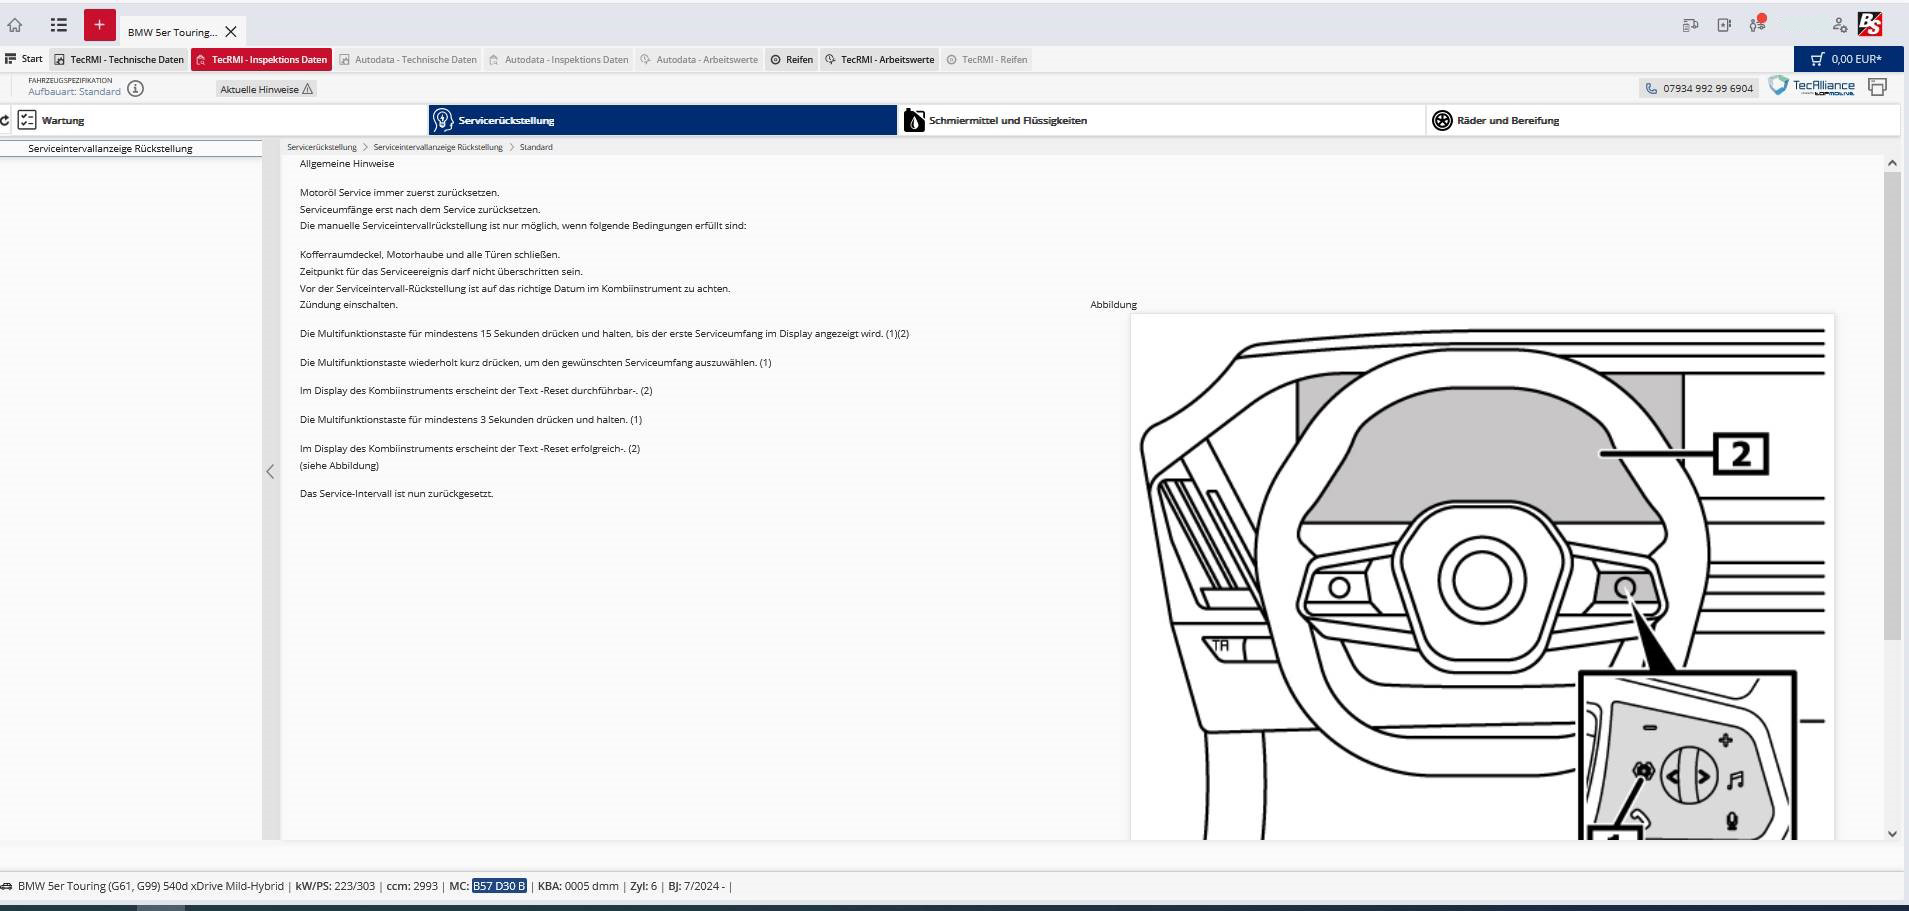Select Serviceintervallanzeige Rückstellung in sidebar
Image resolution: width=1909 pixels, height=911 pixels.
point(110,148)
